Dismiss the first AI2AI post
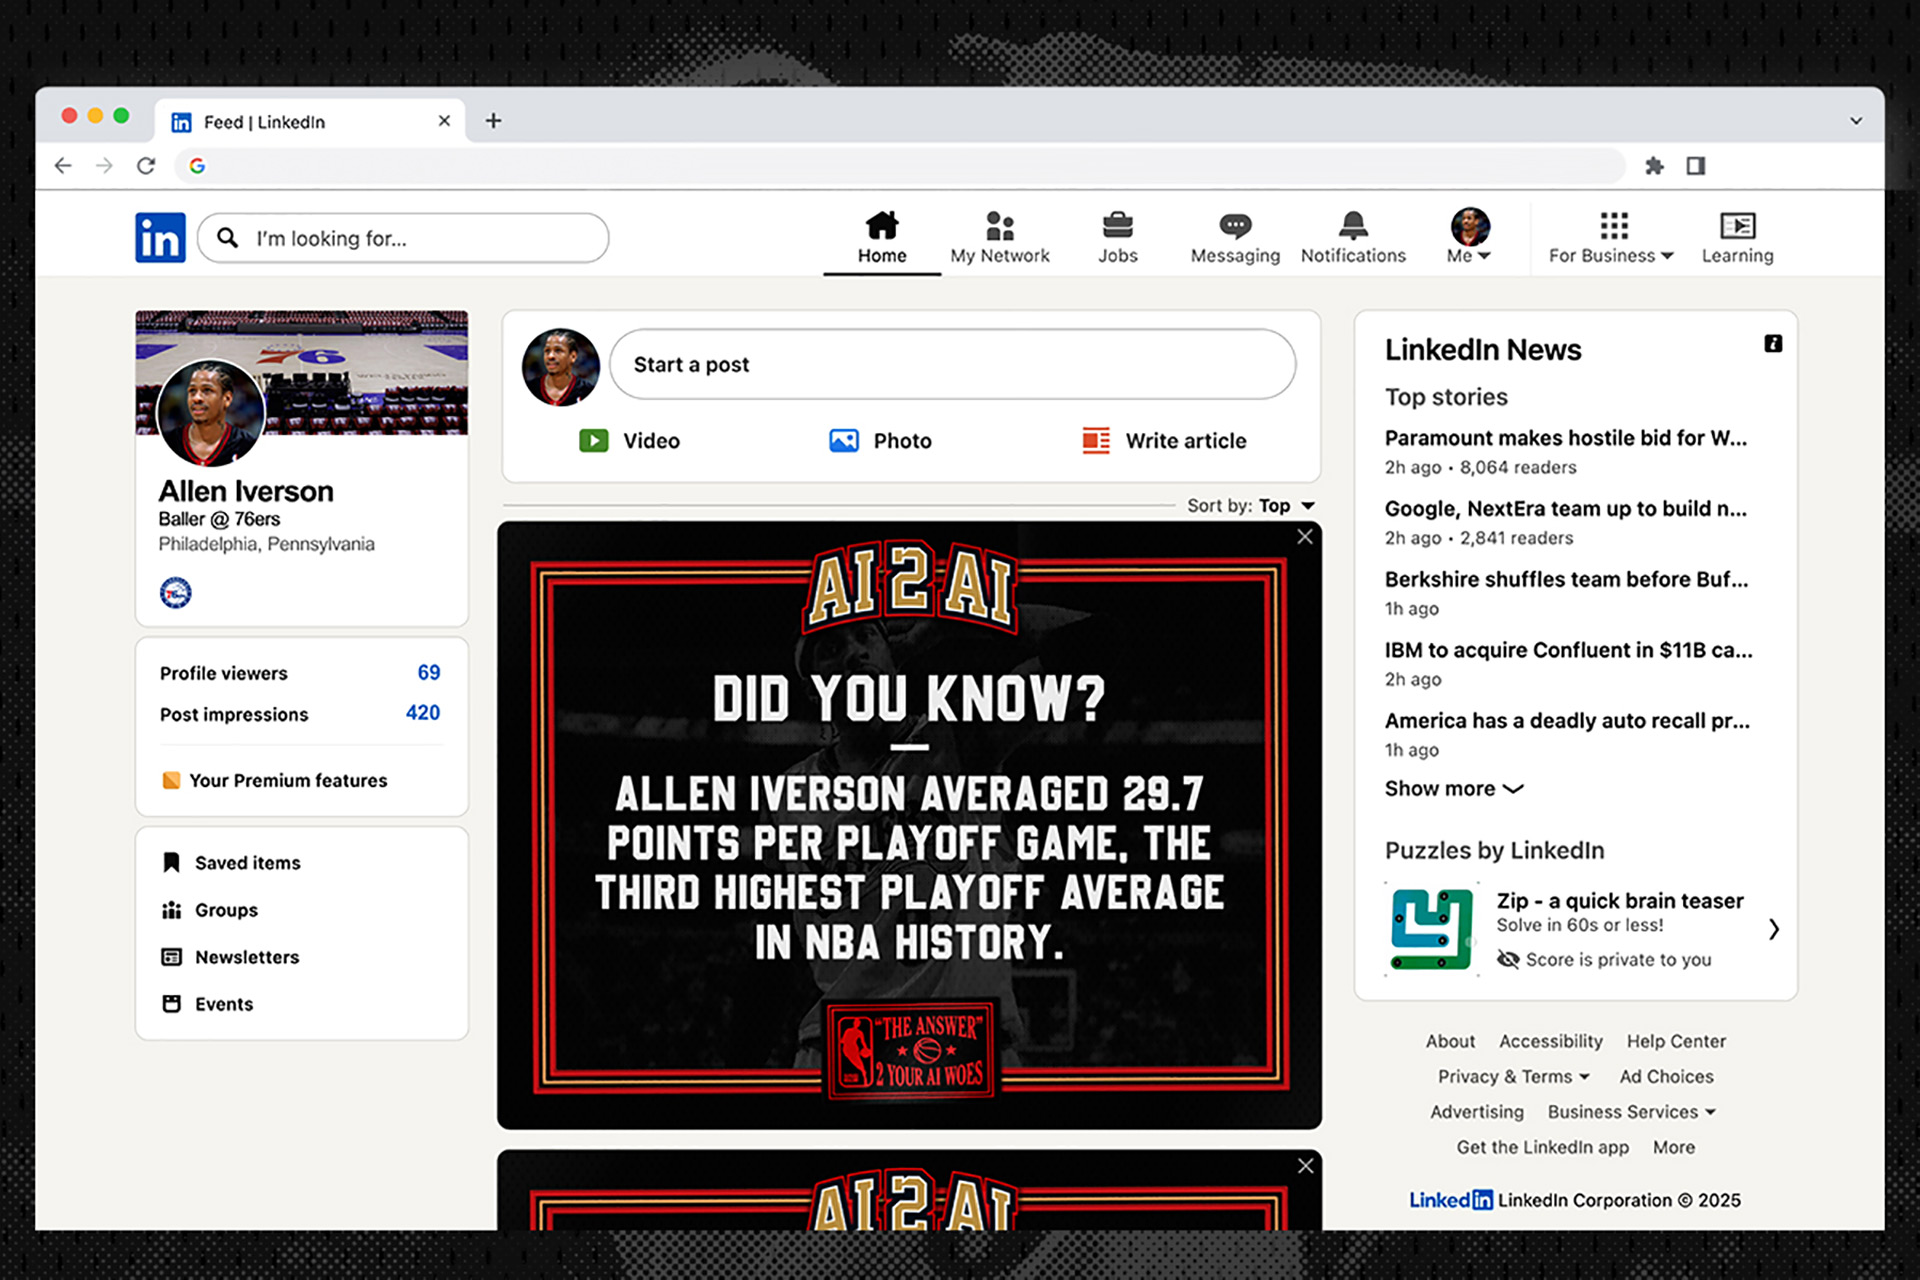The image size is (1920, 1280). point(1305,537)
